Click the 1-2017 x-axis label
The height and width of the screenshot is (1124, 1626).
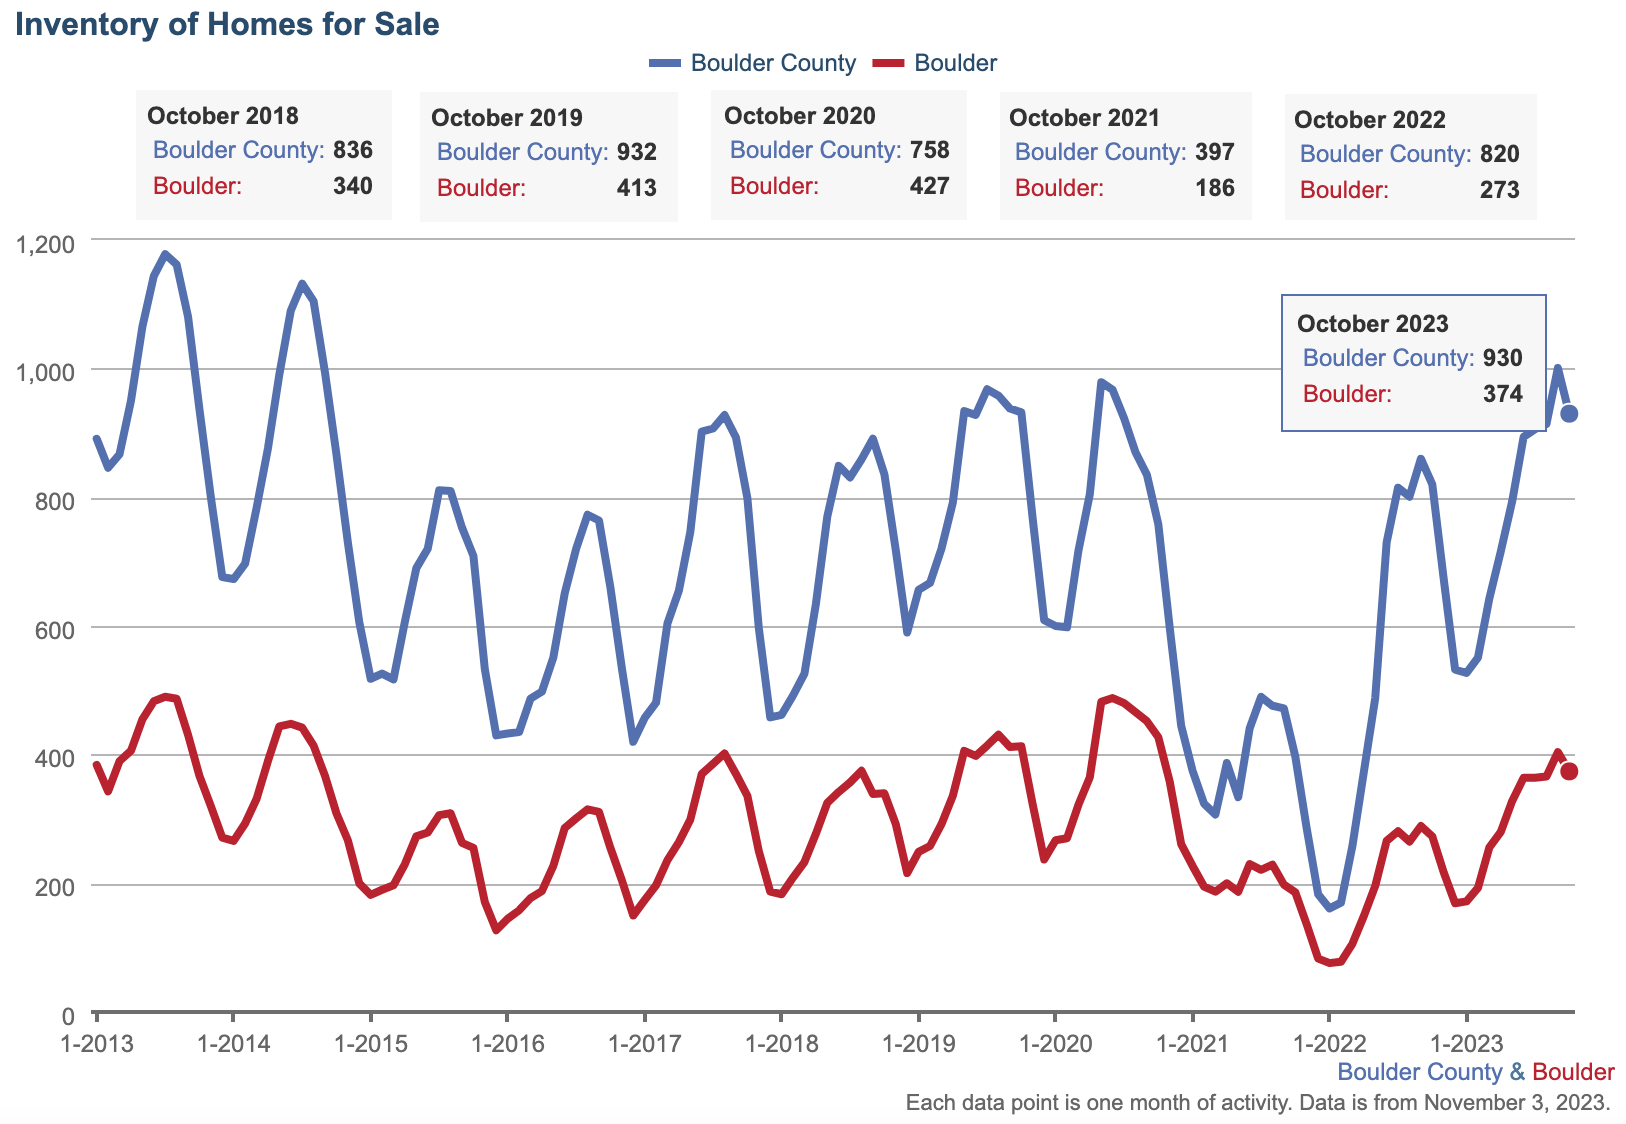pyautogui.click(x=645, y=1044)
